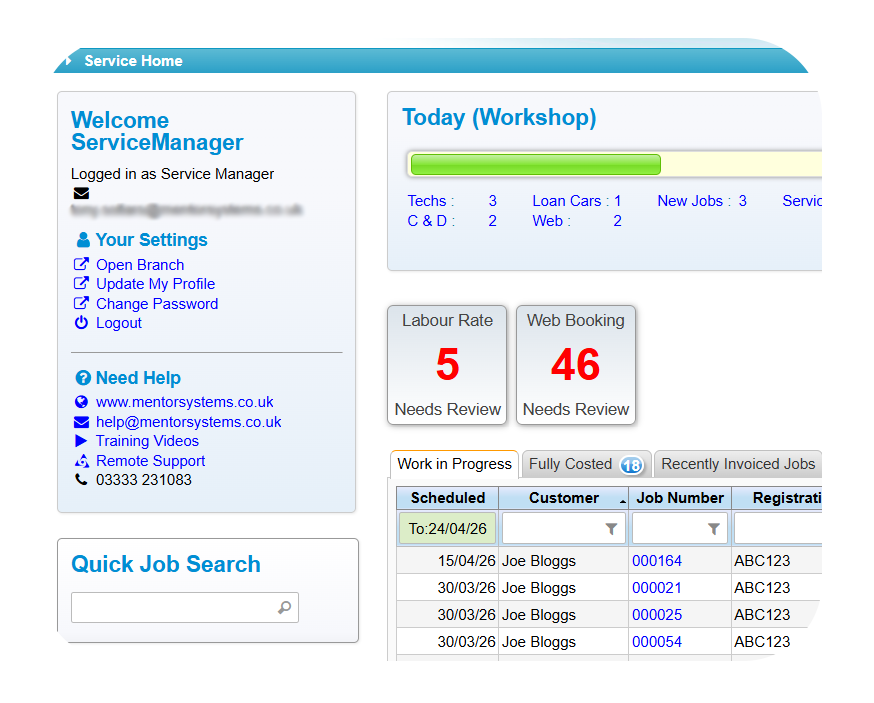Click the icon next to Update My Profile
The height and width of the screenshot is (703, 874).
(x=81, y=284)
